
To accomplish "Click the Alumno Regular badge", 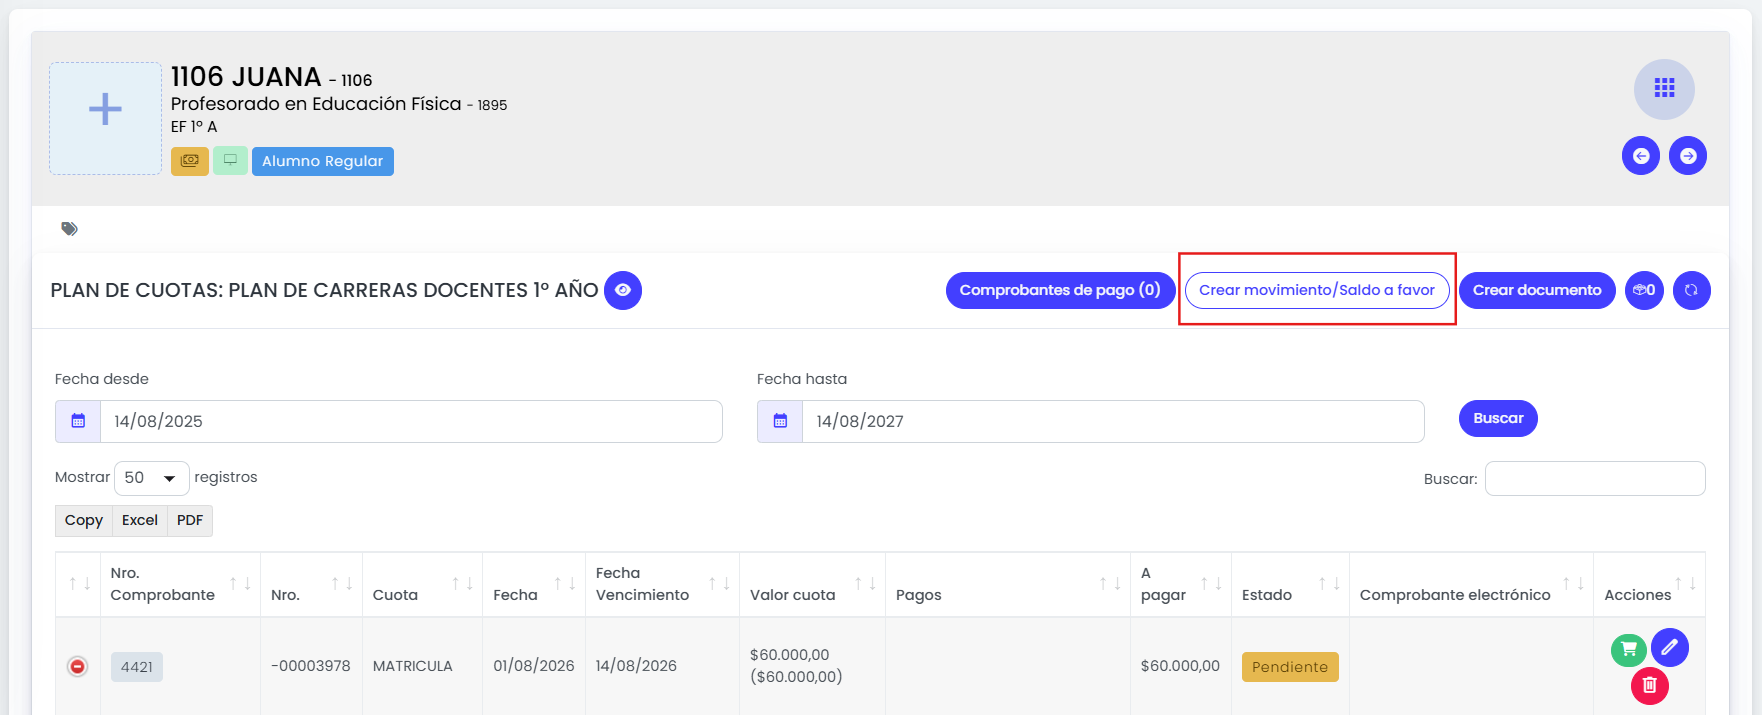I will 323,161.
